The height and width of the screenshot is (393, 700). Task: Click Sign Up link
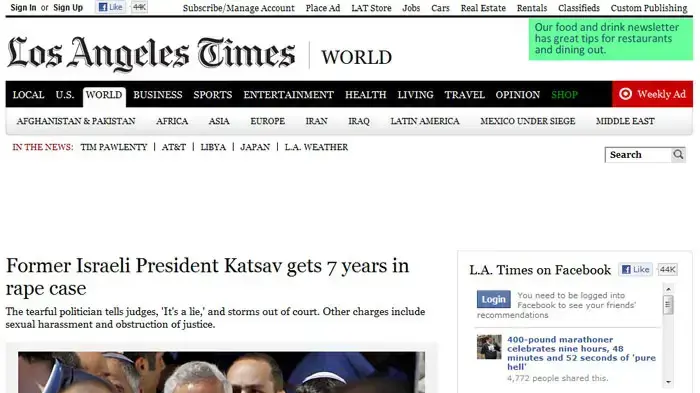(68, 8)
